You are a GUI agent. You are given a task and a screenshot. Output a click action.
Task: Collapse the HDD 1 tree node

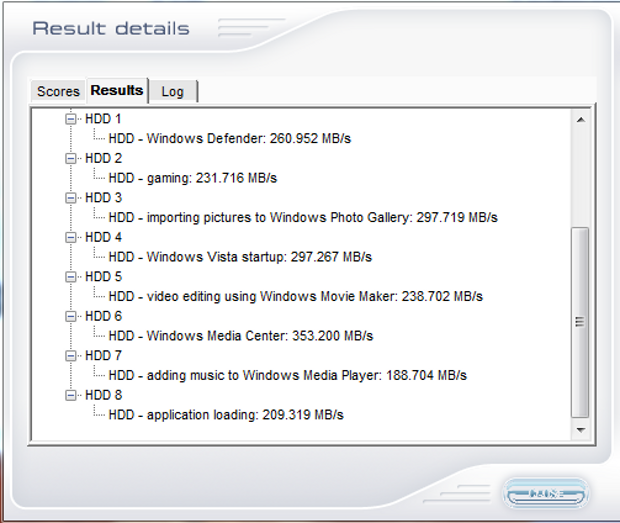pyautogui.click(x=71, y=119)
